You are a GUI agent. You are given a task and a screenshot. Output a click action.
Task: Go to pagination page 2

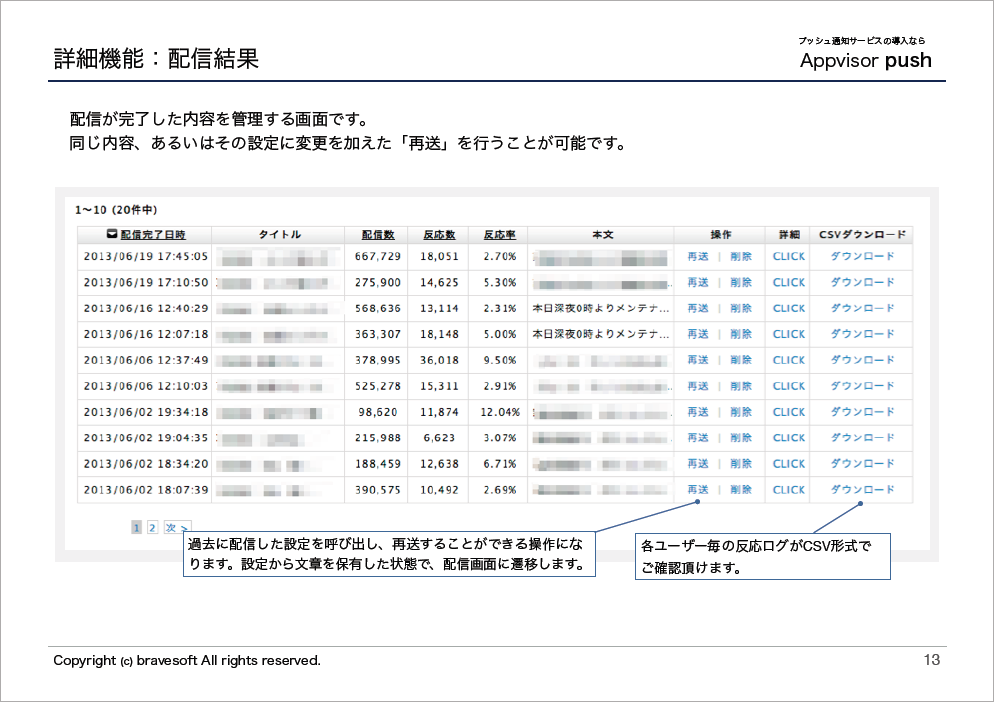tap(152, 527)
